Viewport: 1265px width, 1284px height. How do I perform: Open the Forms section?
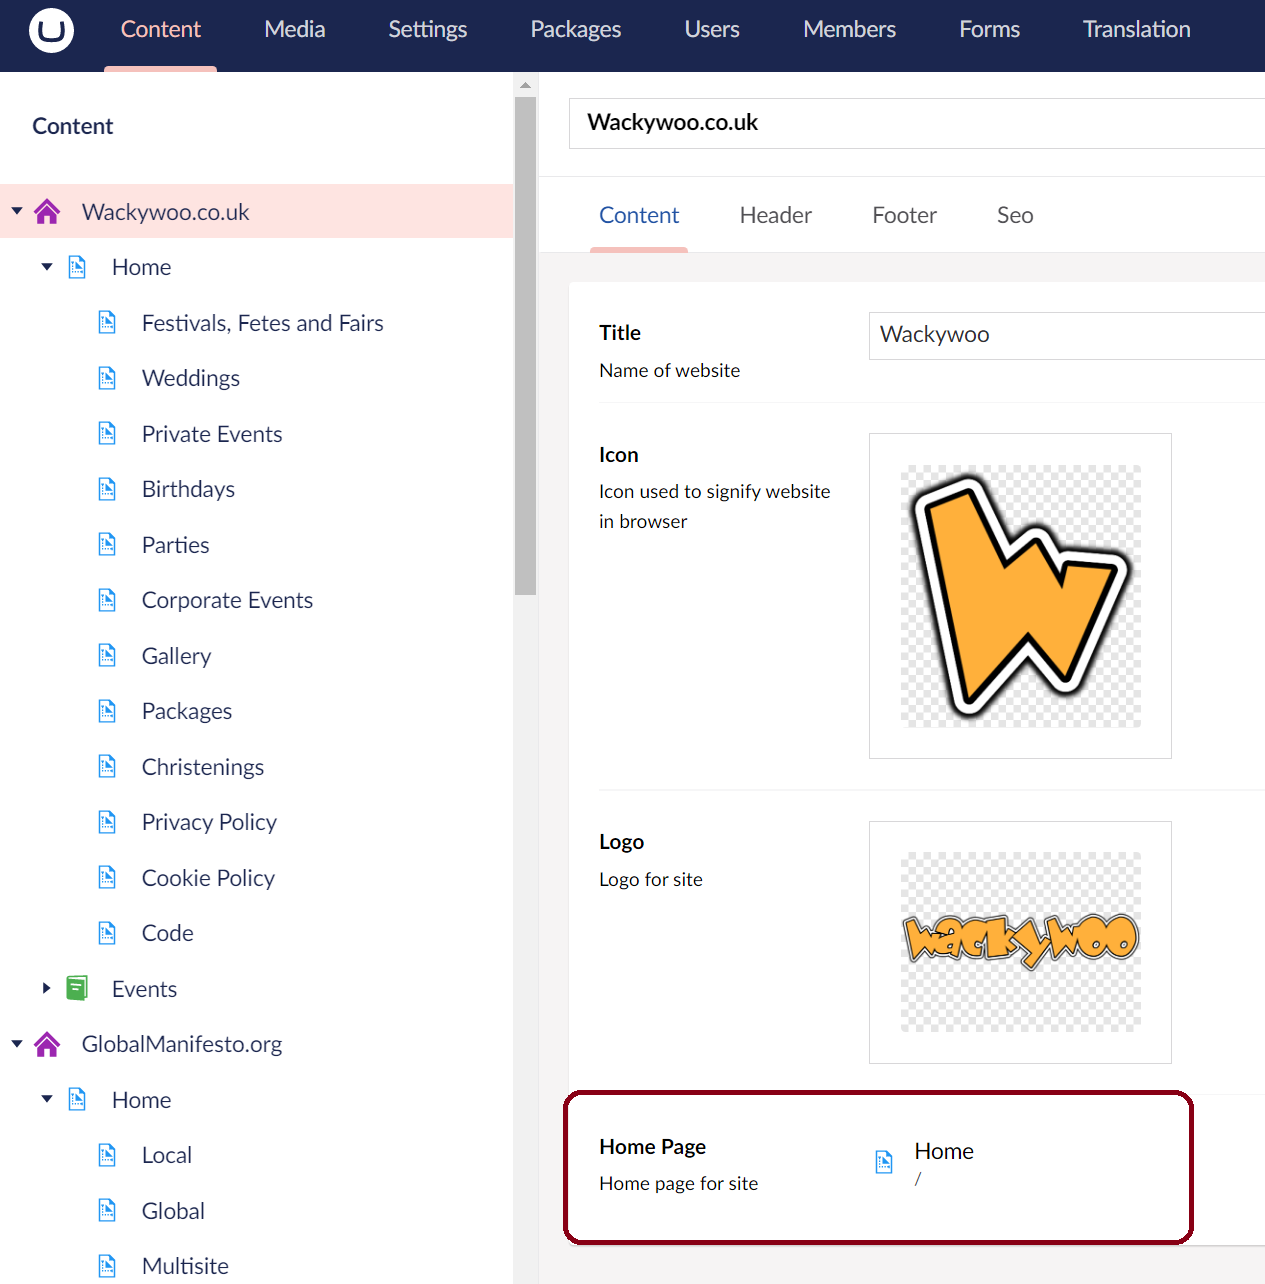(990, 30)
